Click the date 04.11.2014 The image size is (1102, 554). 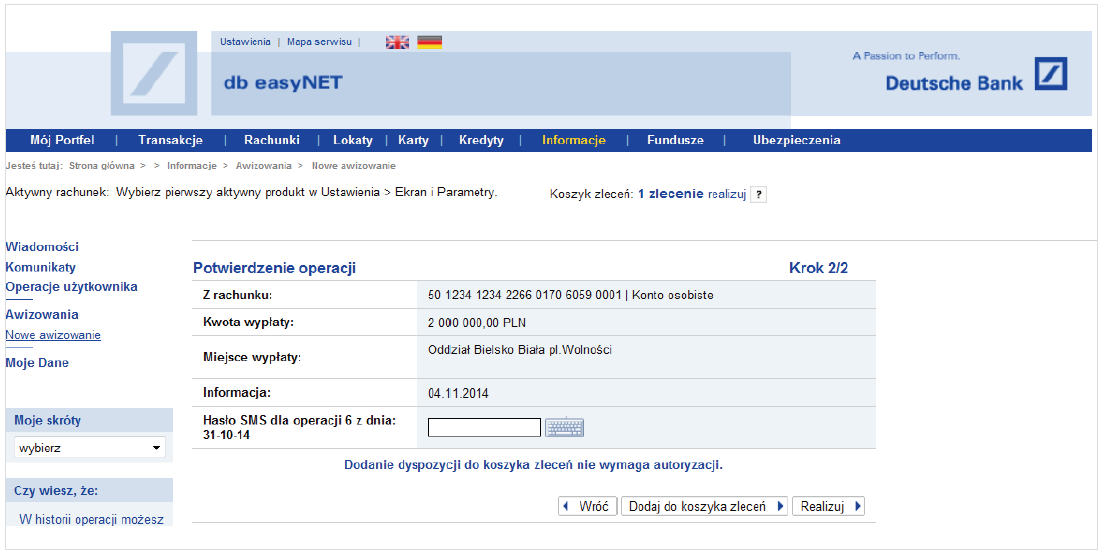point(458,394)
